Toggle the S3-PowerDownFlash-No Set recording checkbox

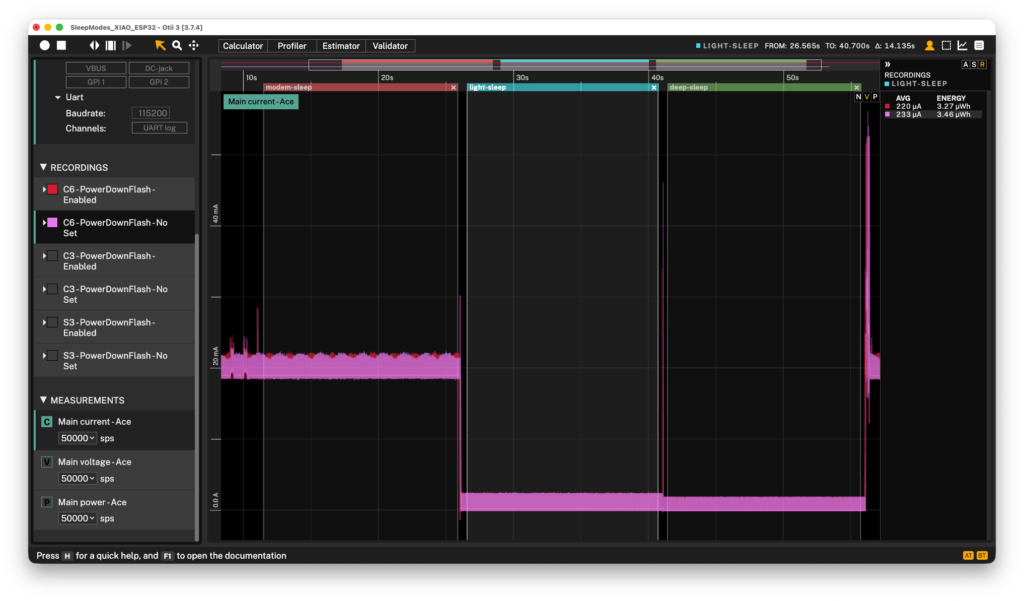coord(52,356)
